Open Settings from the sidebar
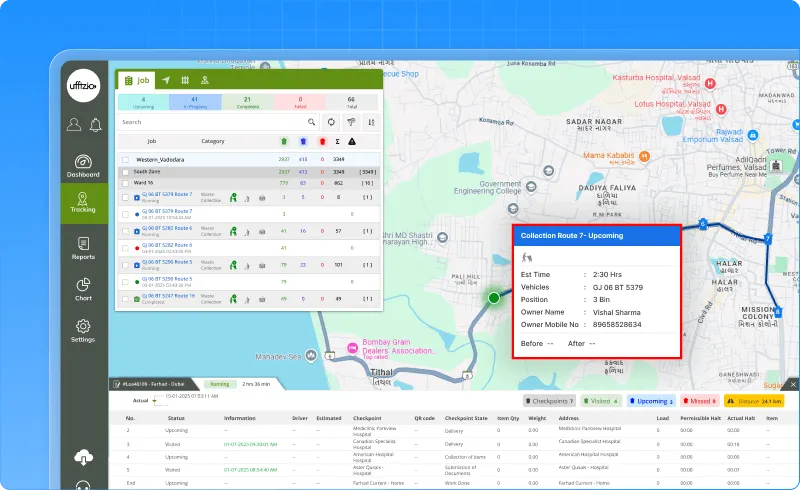The width and height of the screenshot is (800, 490). 84,331
